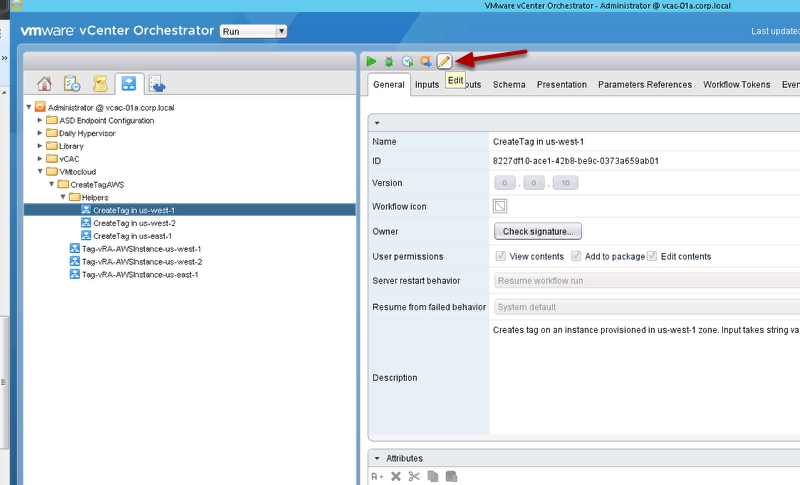800x485 pixels.
Task: Open the Parameters References tab
Action: click(x=645, y=85)
